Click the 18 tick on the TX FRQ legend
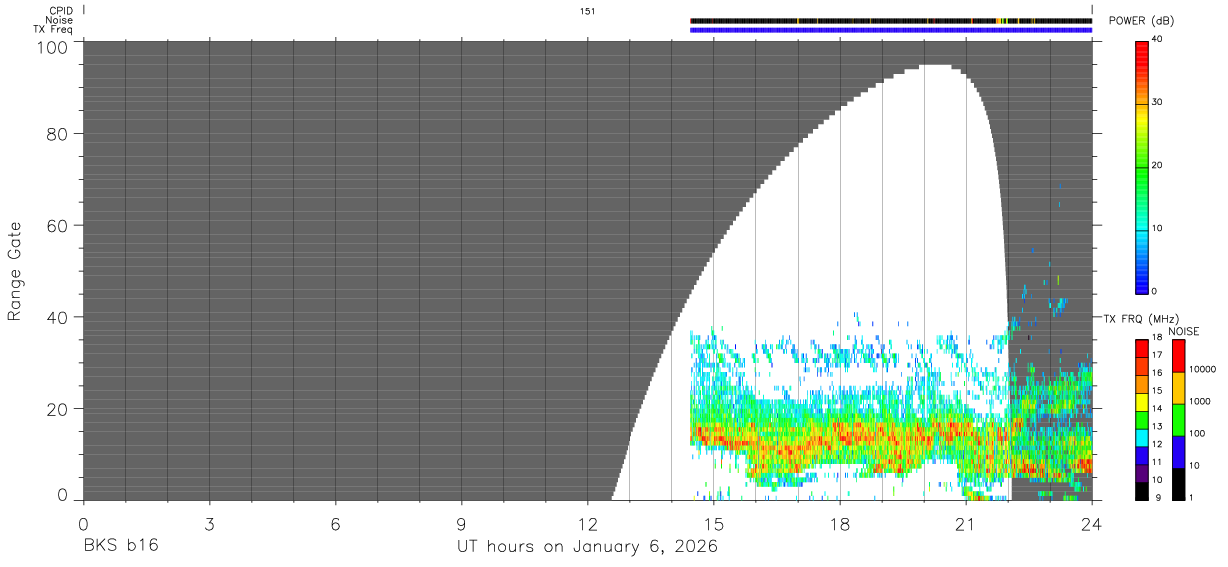Image resolution: width=1228 pixels, height=567 pixels. click(x=1156, y=338)
